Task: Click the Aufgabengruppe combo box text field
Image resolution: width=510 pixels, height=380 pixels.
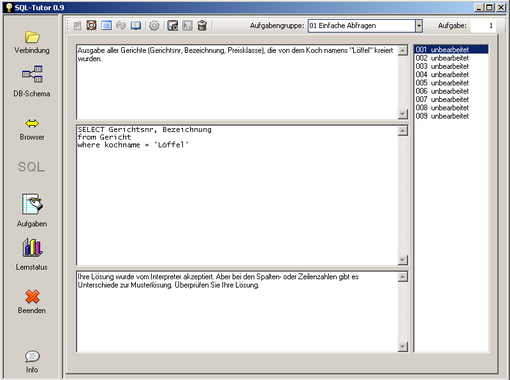Action: click(362, 26)
